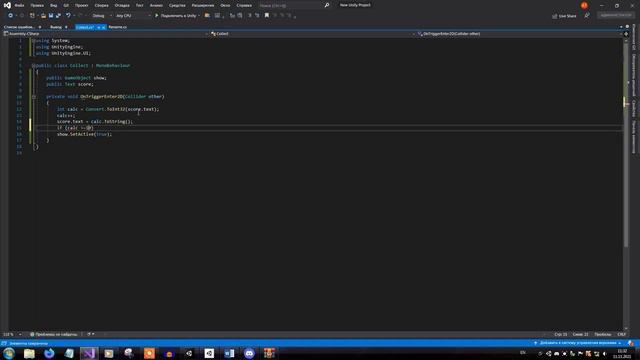
Task: Click the search magnifier icon in title bar
Action: 327,5
